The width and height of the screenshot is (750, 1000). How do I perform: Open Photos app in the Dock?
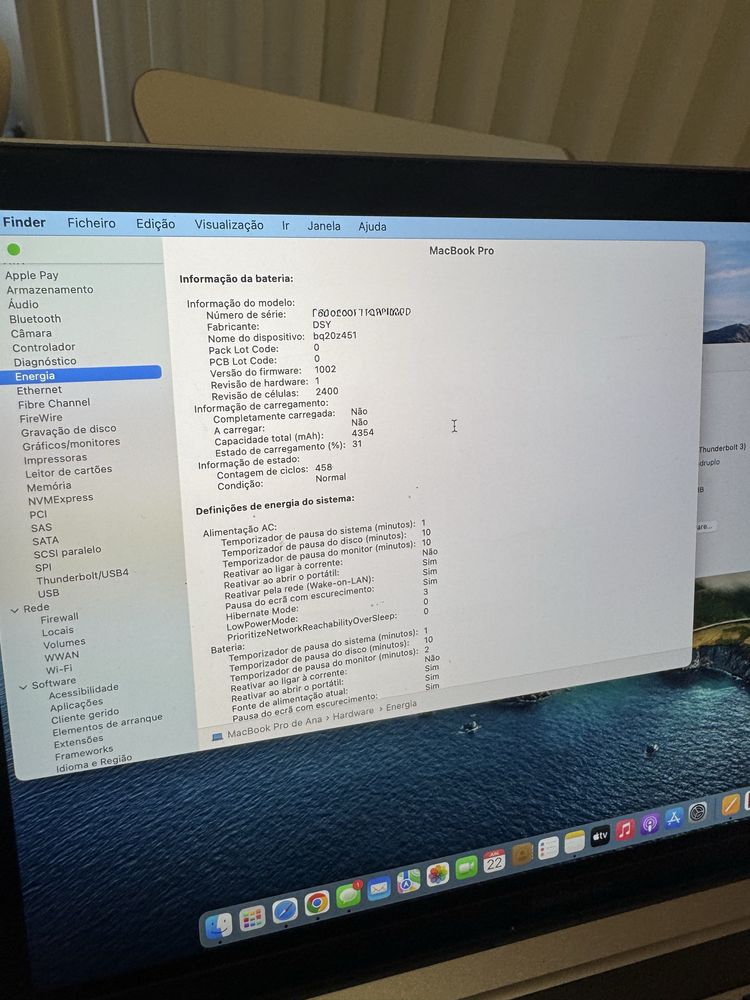[438, 874]
